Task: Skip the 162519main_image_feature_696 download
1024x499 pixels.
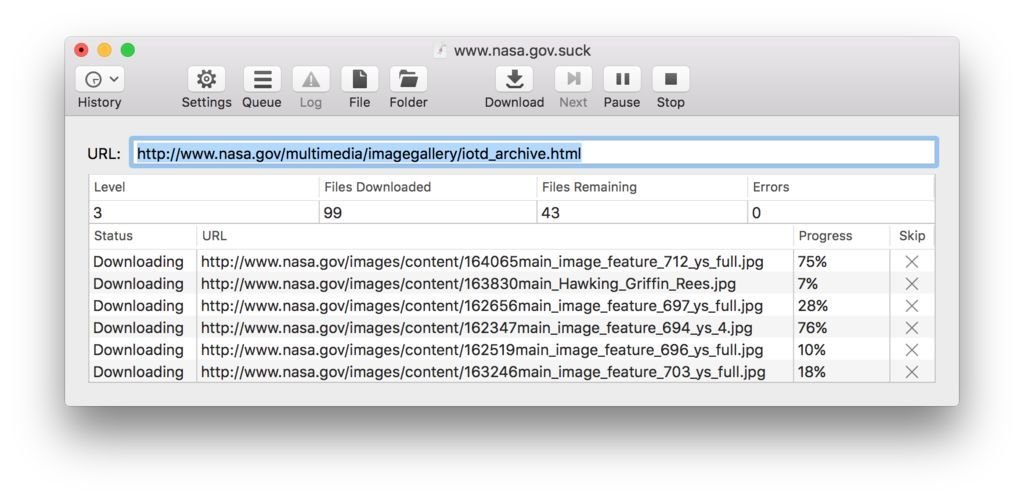Action: (x=912, y=350)
